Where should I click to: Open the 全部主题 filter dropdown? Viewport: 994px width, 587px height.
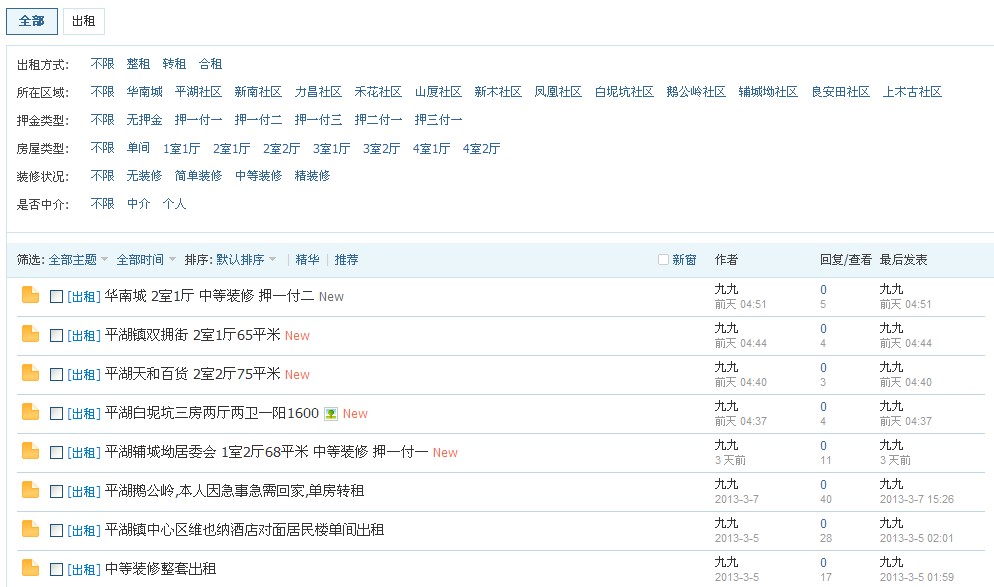point(79,260)
